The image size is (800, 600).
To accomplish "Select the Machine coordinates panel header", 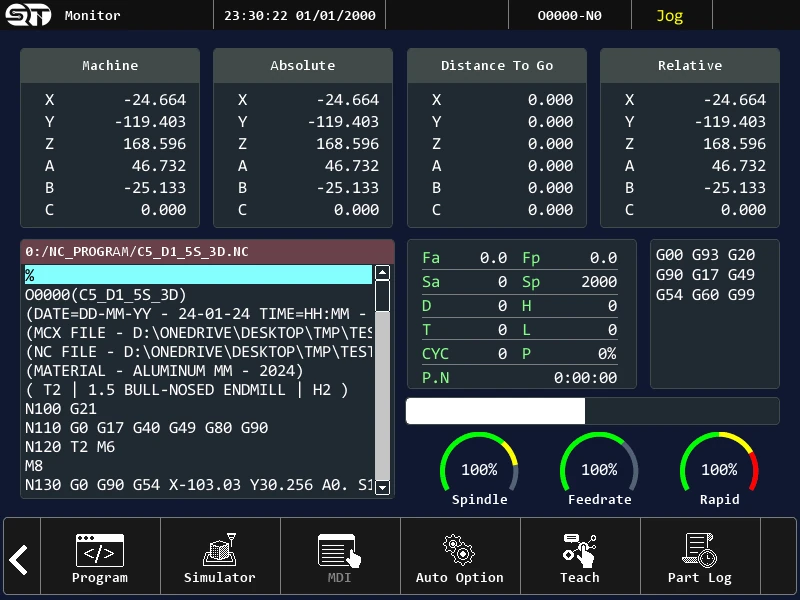I will pyautogui.click(x=110, y=65).
